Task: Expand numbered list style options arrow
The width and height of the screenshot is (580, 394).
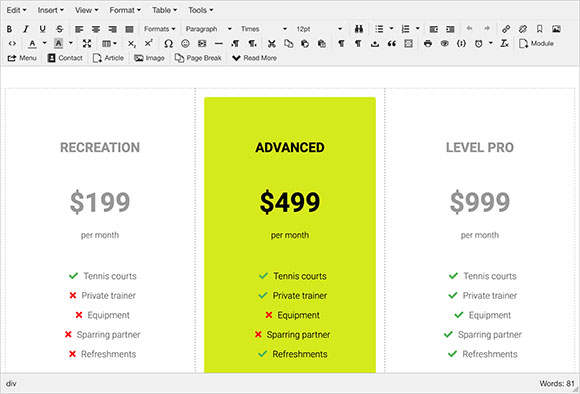Action: [x=418, y=28]
